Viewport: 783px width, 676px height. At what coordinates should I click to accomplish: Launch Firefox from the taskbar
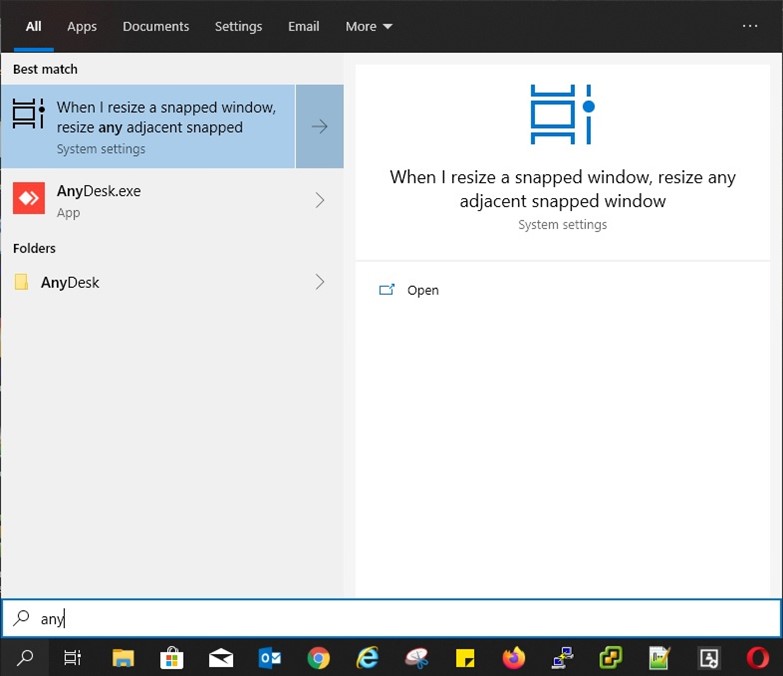pyautogui.click(x=514, y=658)
